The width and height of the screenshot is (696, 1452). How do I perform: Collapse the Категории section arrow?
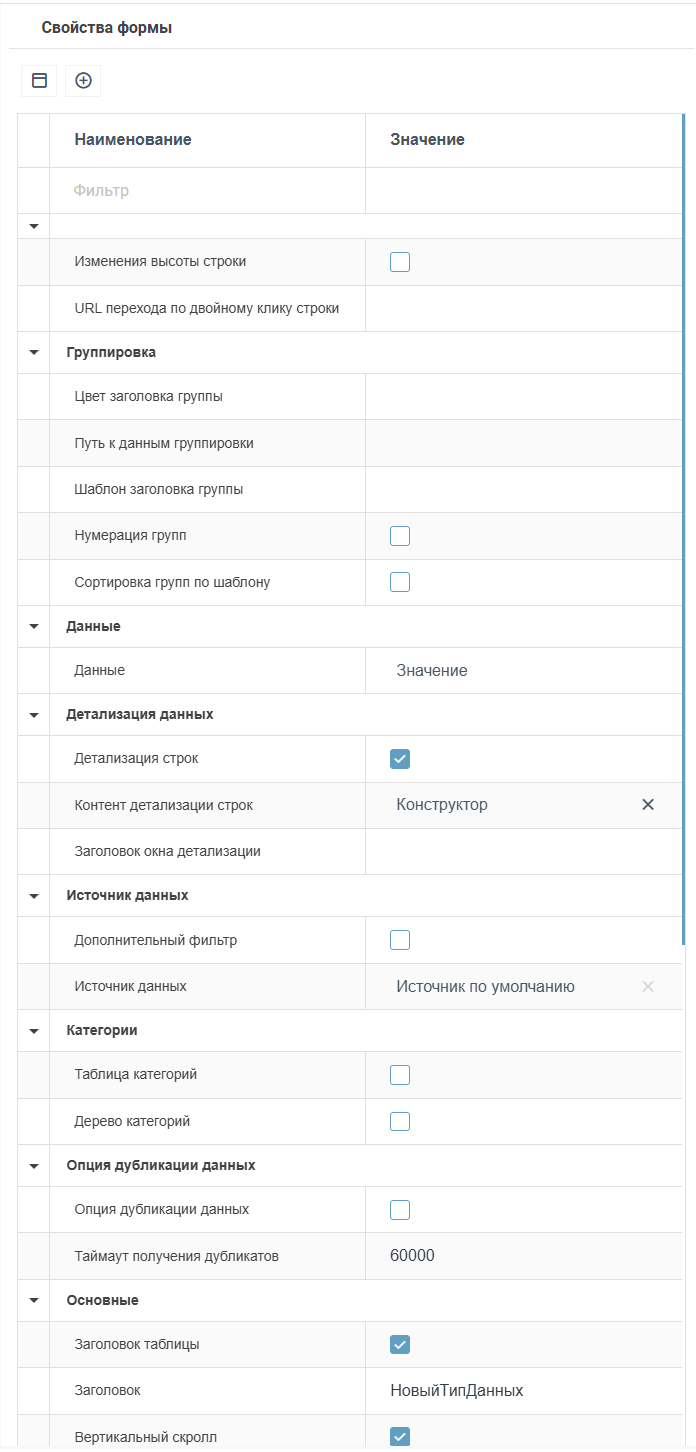pyautogui.click(x=34, y=1030)
